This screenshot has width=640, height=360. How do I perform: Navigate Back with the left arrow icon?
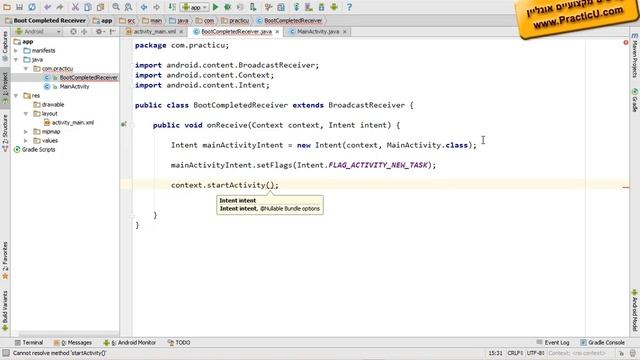pos(144,7)
